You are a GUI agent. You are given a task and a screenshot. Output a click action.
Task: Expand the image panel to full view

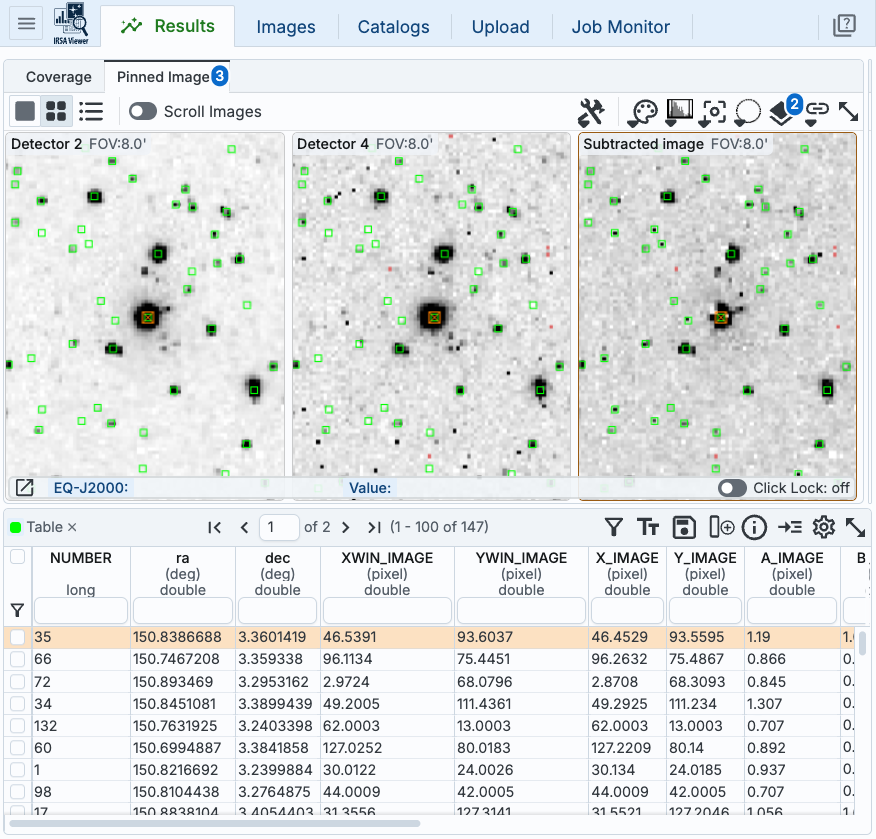click(x=848, y=111)
